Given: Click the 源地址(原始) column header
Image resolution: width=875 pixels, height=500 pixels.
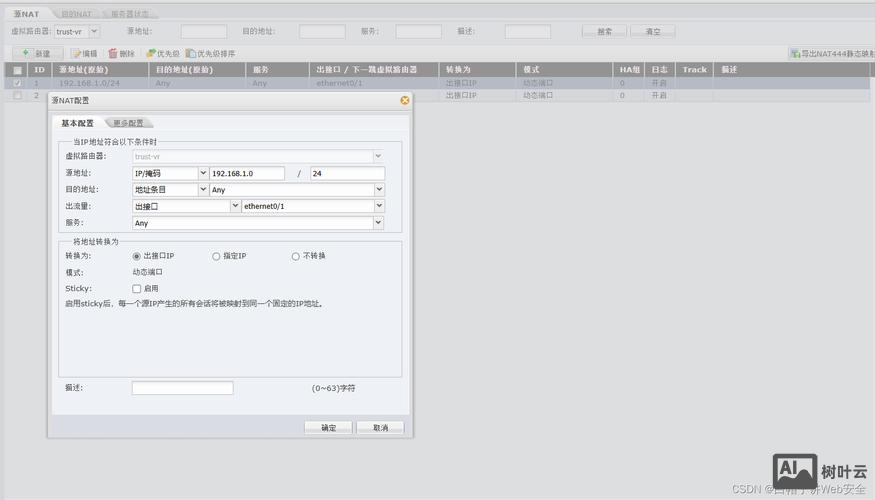Looking at the screenshot, I should (100, 70).
